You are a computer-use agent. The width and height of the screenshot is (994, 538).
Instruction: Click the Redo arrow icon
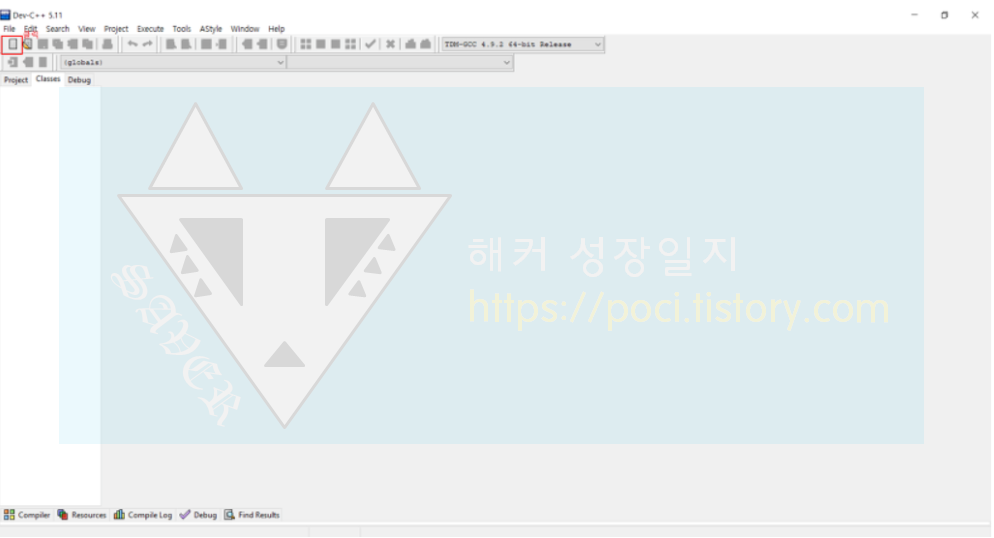pos(147,44)
